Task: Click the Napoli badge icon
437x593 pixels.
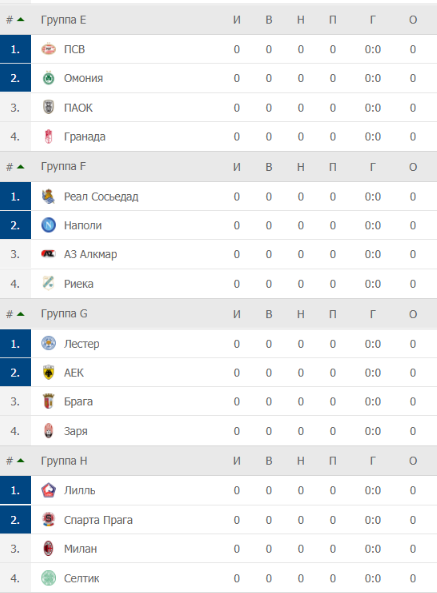Action: [48, 225]
